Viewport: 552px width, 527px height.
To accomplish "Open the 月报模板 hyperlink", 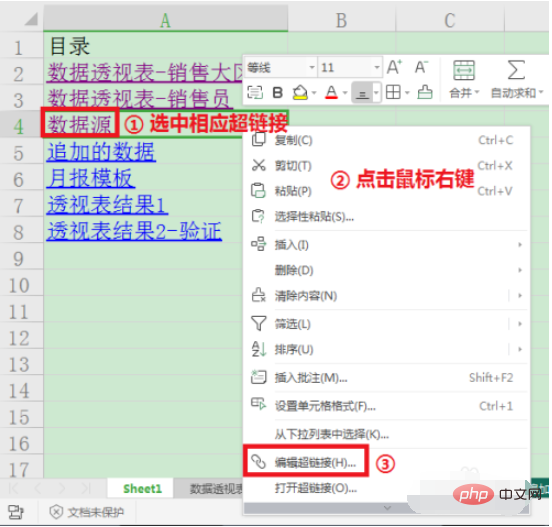I will coord(90,178).
